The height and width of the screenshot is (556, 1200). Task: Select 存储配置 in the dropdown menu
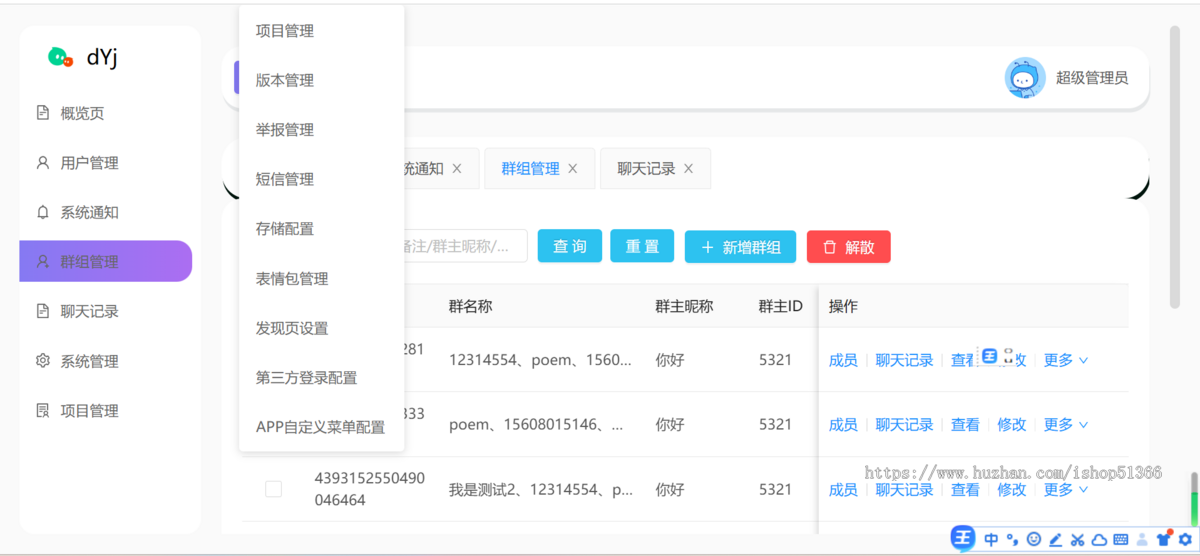point(322,229)
